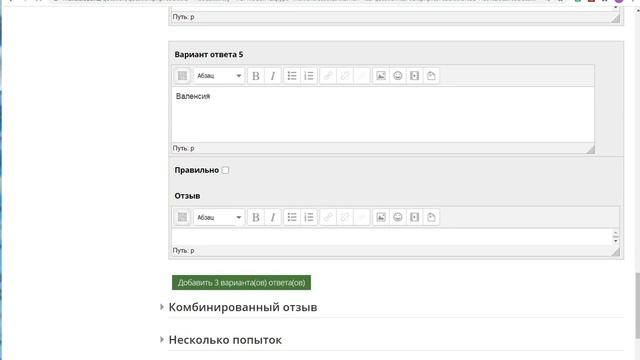Remove link in Отзыв editor
The image size is (640, 360).
pyautogui.click(x=345, y=217)
